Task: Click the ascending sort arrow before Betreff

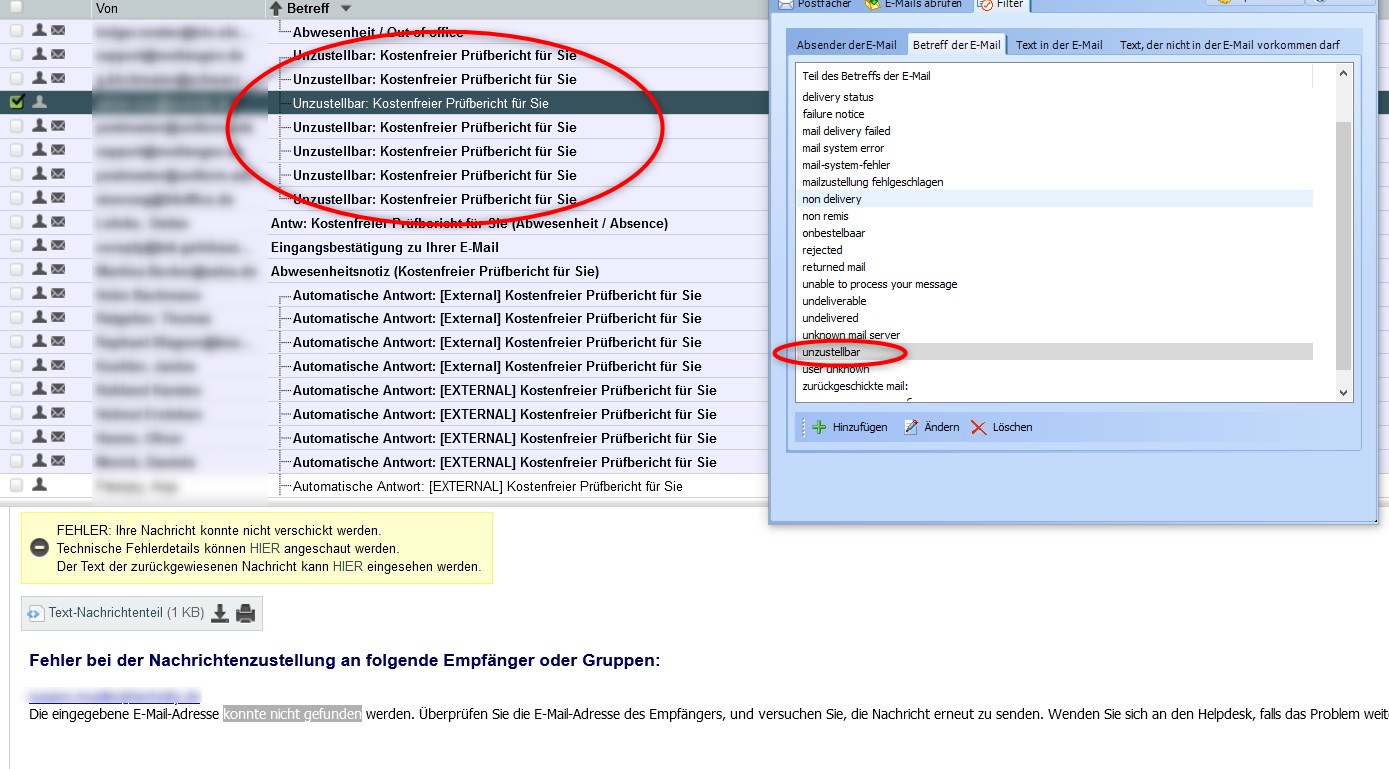Action: coord(276,8)
